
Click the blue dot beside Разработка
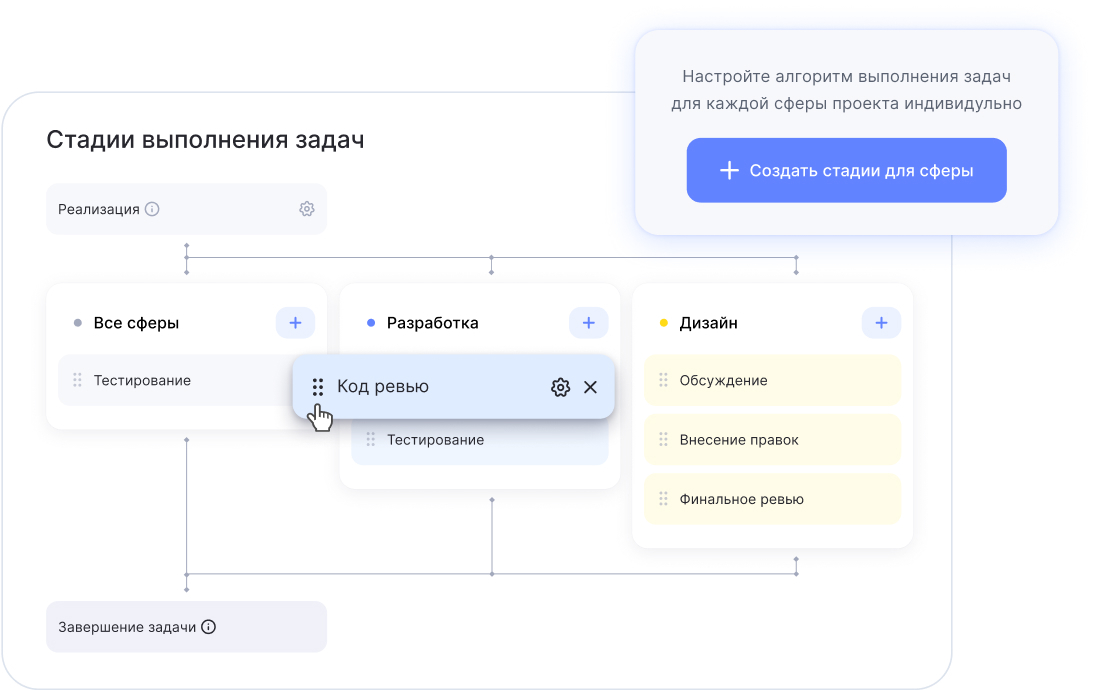pyautogui.click(x=371, y=323)
